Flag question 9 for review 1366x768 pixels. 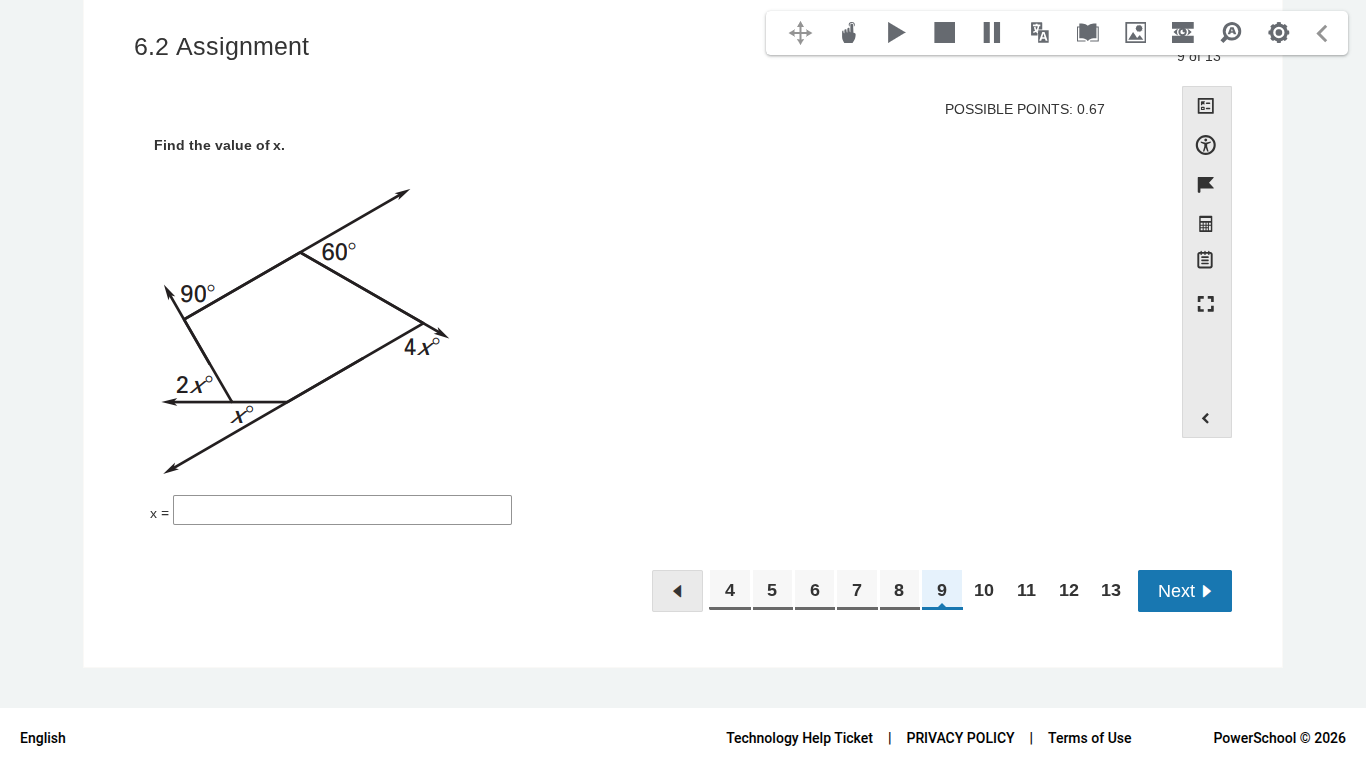coord(1206,183)
